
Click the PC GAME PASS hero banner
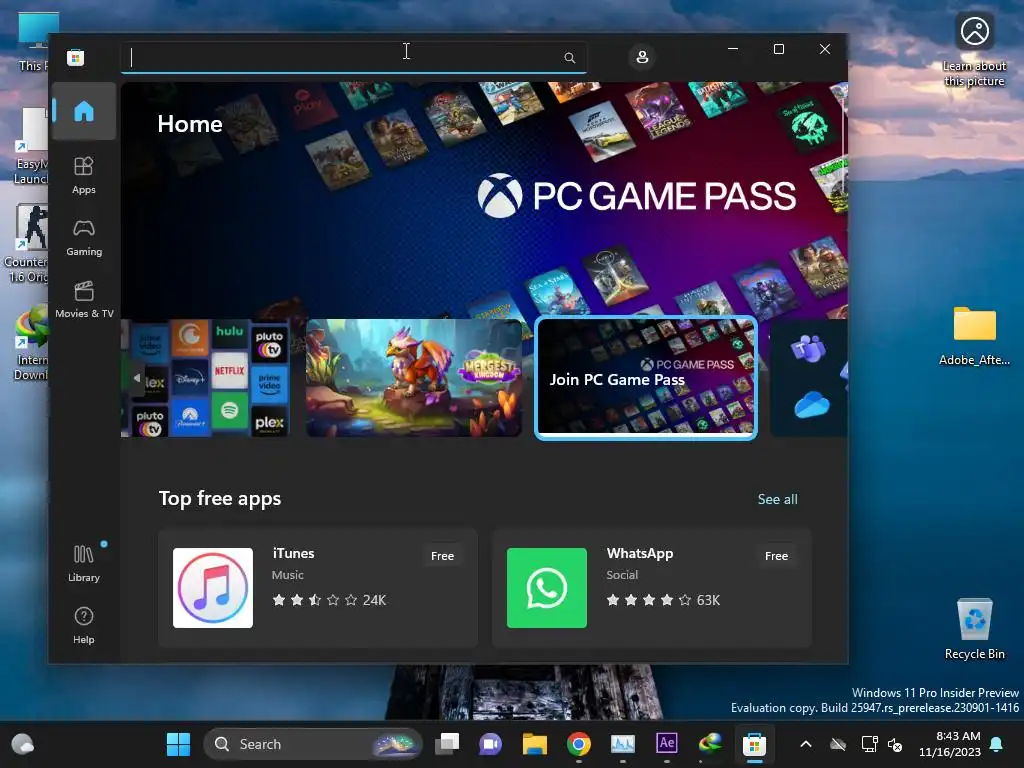click(x=484, y=199)
